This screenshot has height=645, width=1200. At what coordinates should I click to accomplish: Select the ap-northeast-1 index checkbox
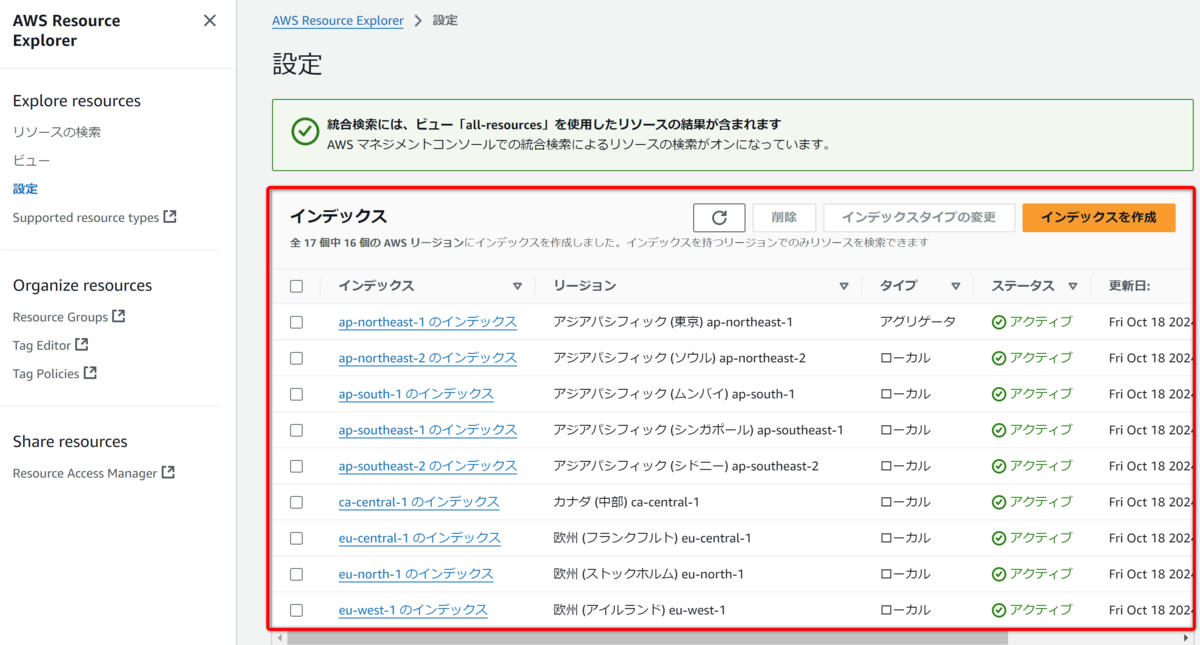[296, 322]
